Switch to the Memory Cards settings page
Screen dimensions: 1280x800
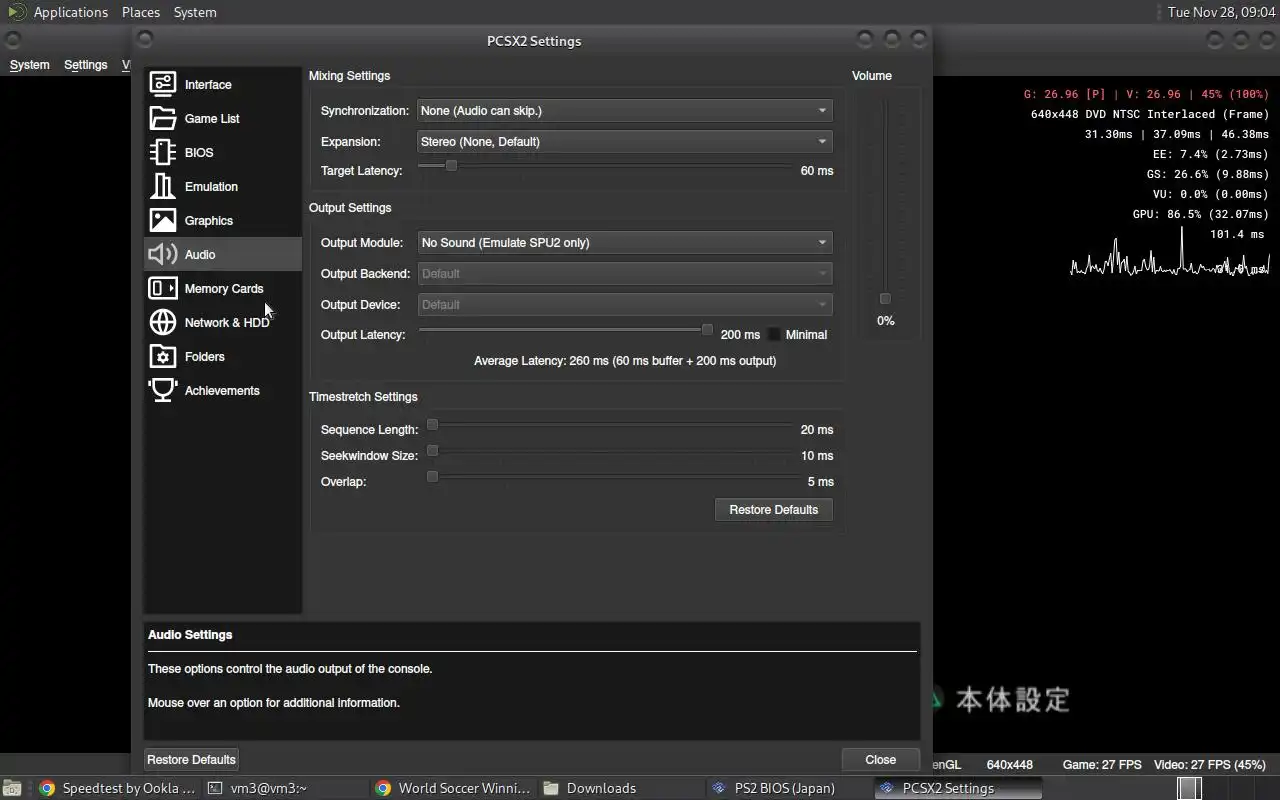click(223, 288)
